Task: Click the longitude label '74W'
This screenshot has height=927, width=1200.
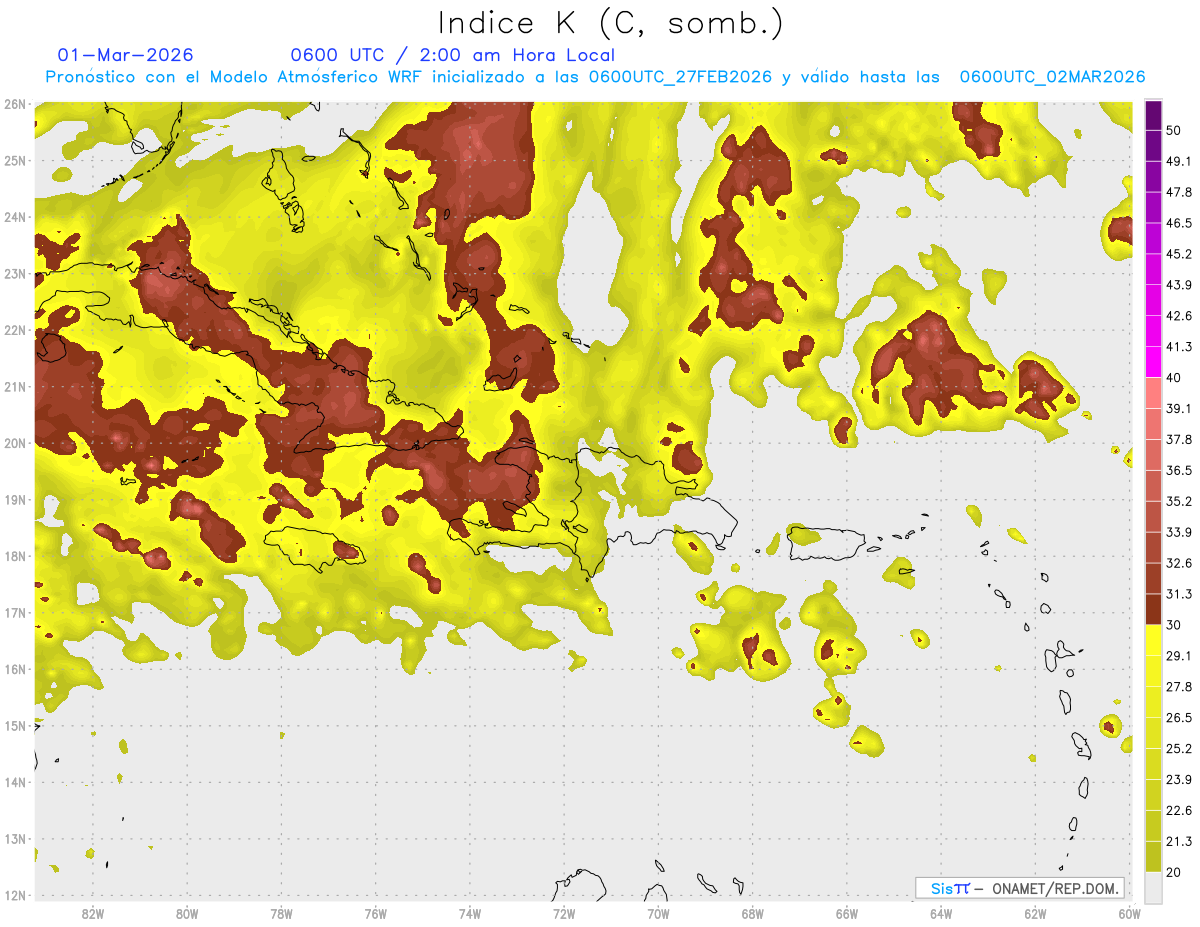Action: [469, 913]
